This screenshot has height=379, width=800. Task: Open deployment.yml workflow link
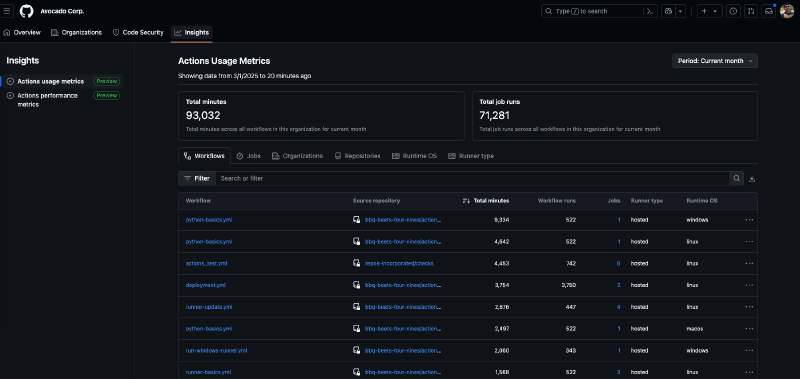point(205,285)
